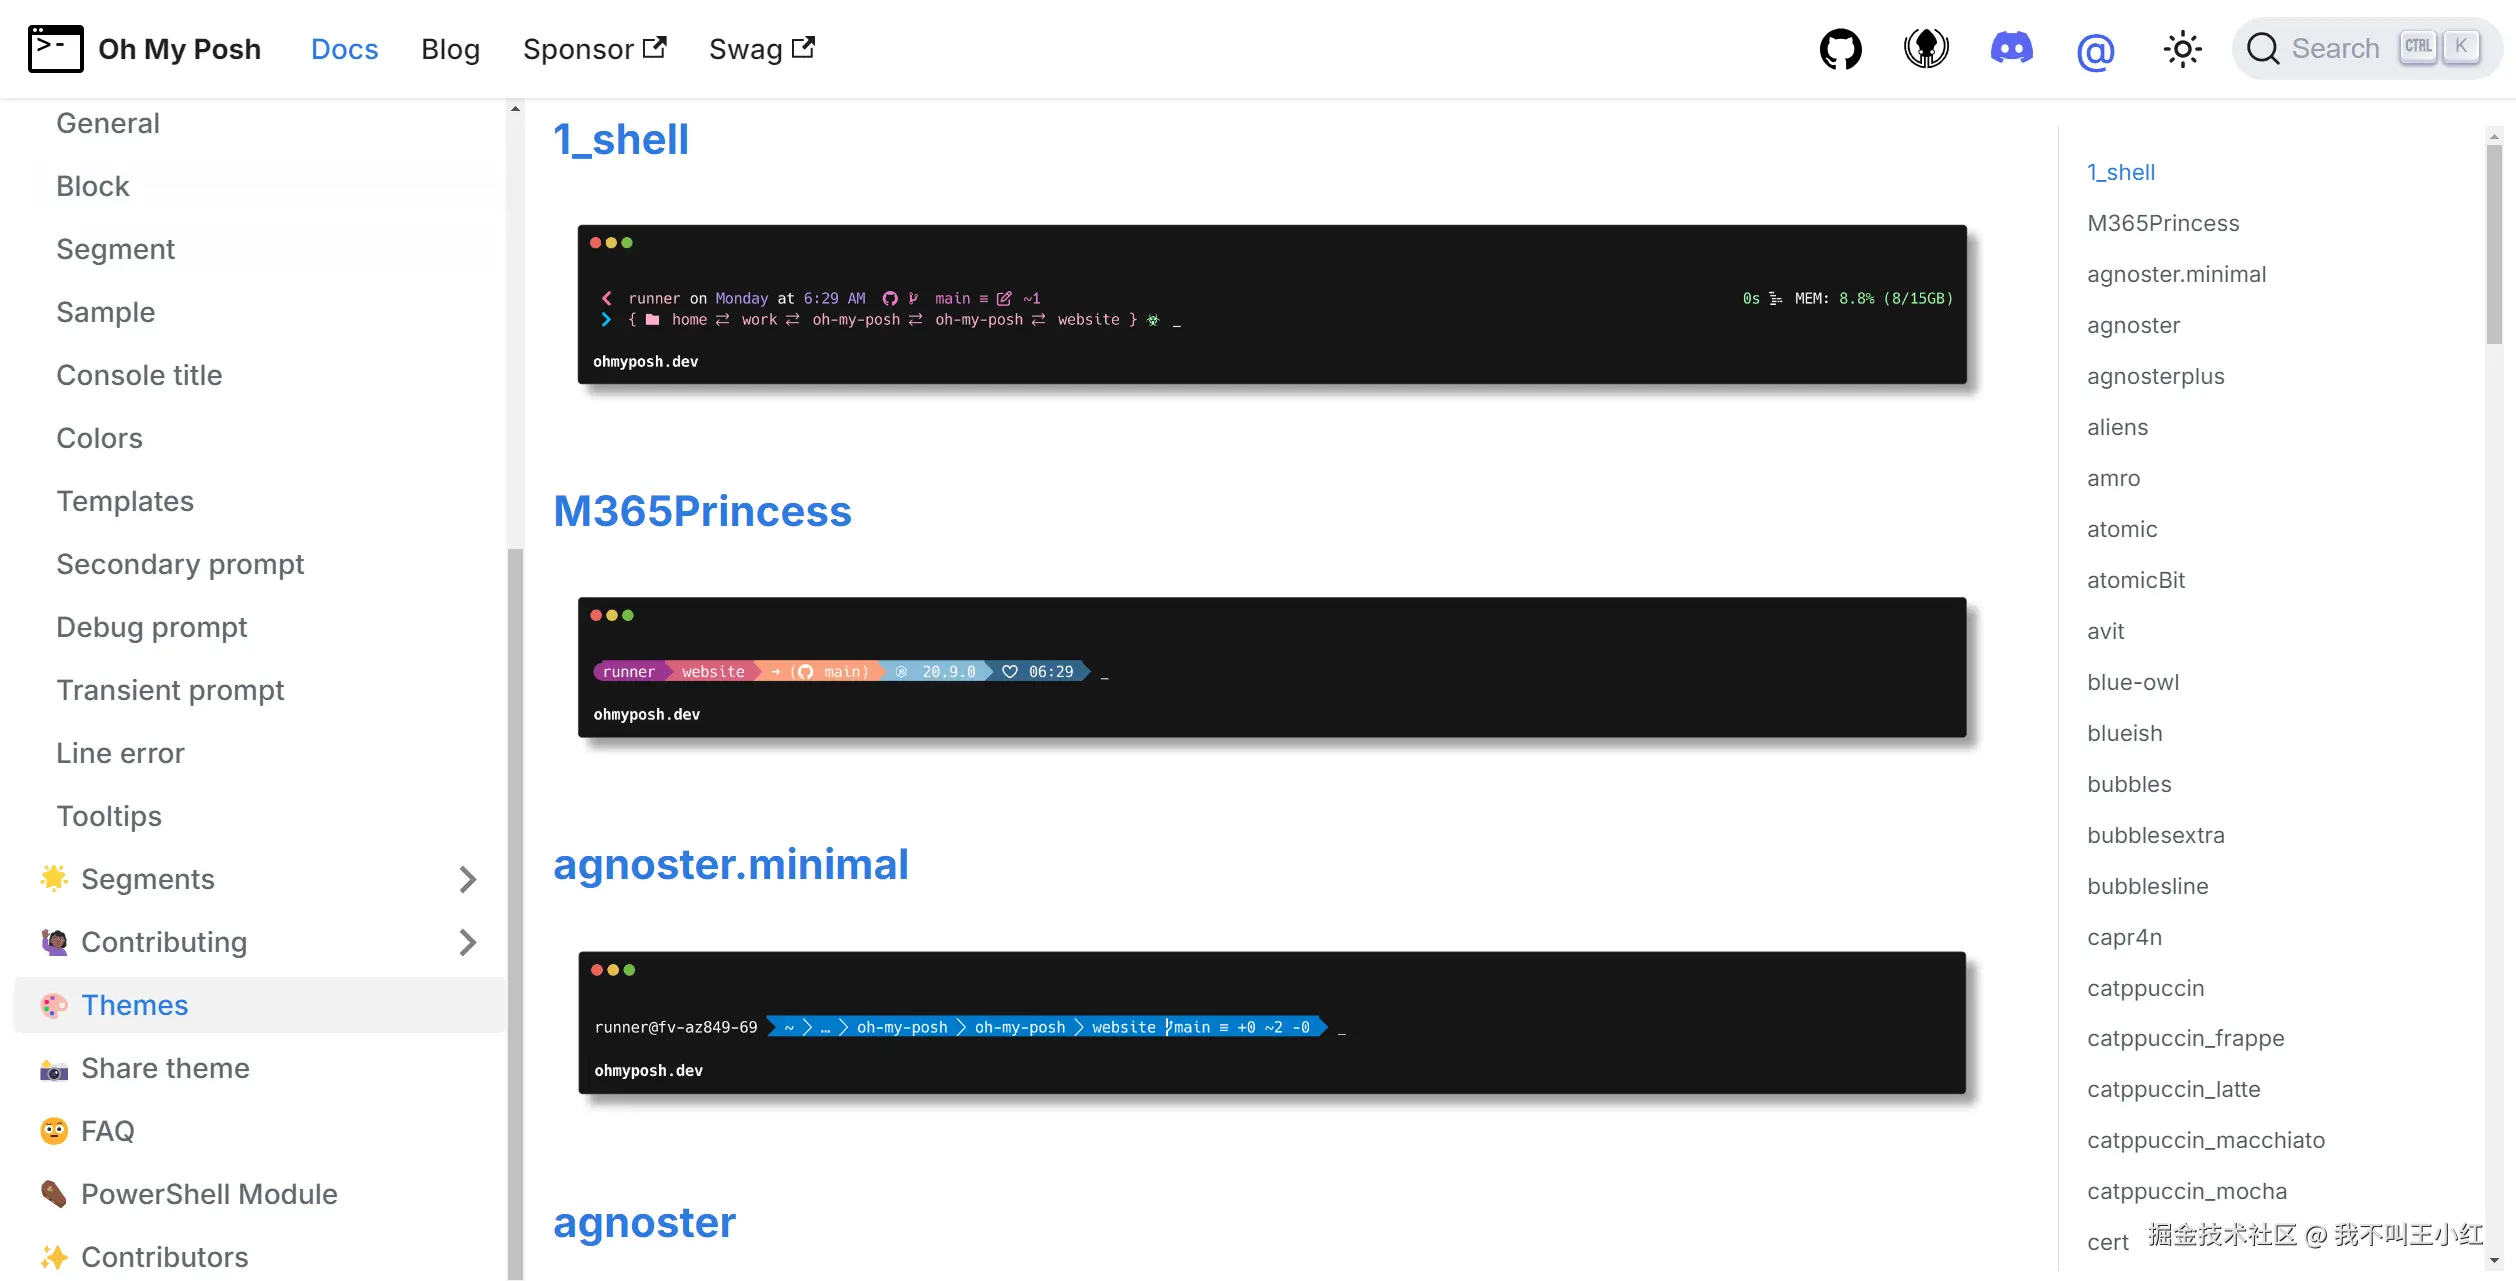Click the GitKraken icon in header
Image resolution: width=2516 pixels, height=1281 pixels.
(x=1926, y=49)
